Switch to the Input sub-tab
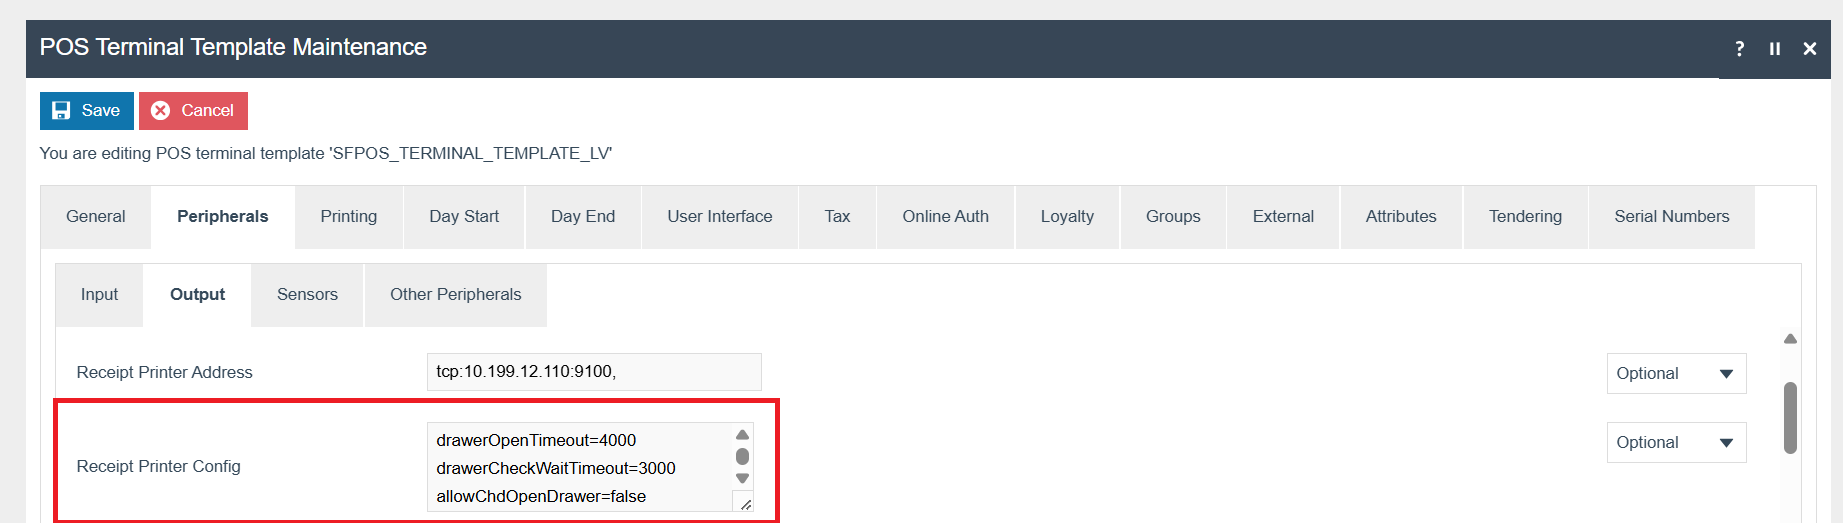The height and width of the screenshot is (523, 1843). [x=99, y=295]
